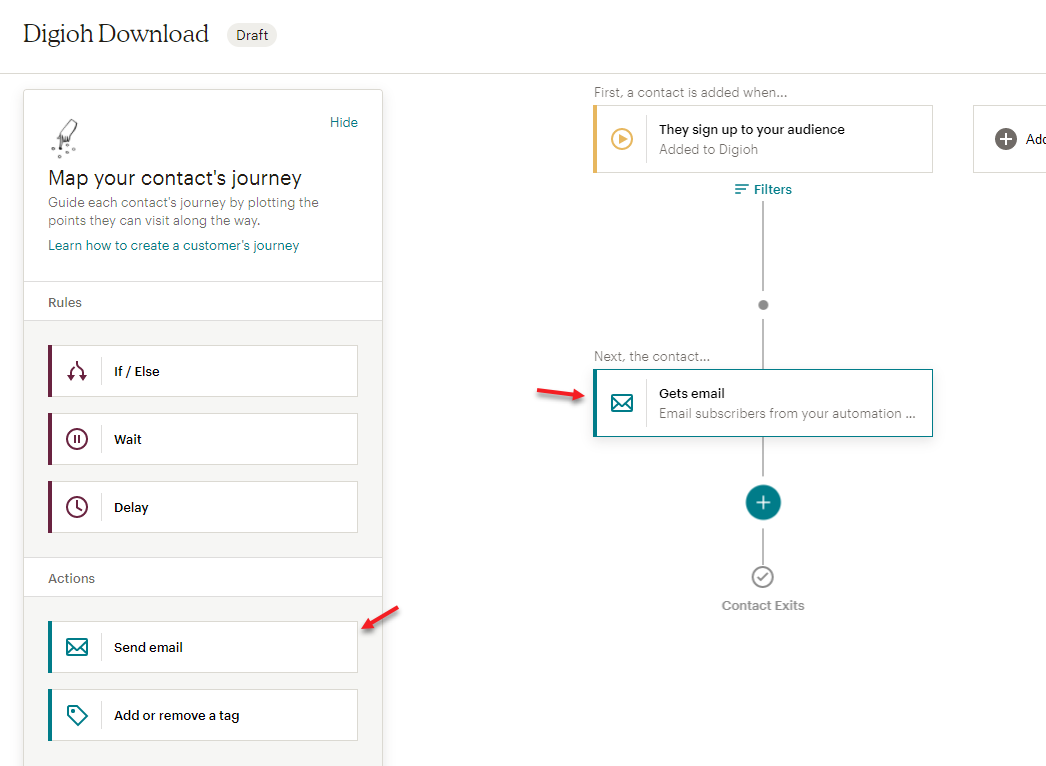This screenshot has height=766, width=1046.
Task: Click the Contact Exits checkmark icon
Action: [763, 577]
